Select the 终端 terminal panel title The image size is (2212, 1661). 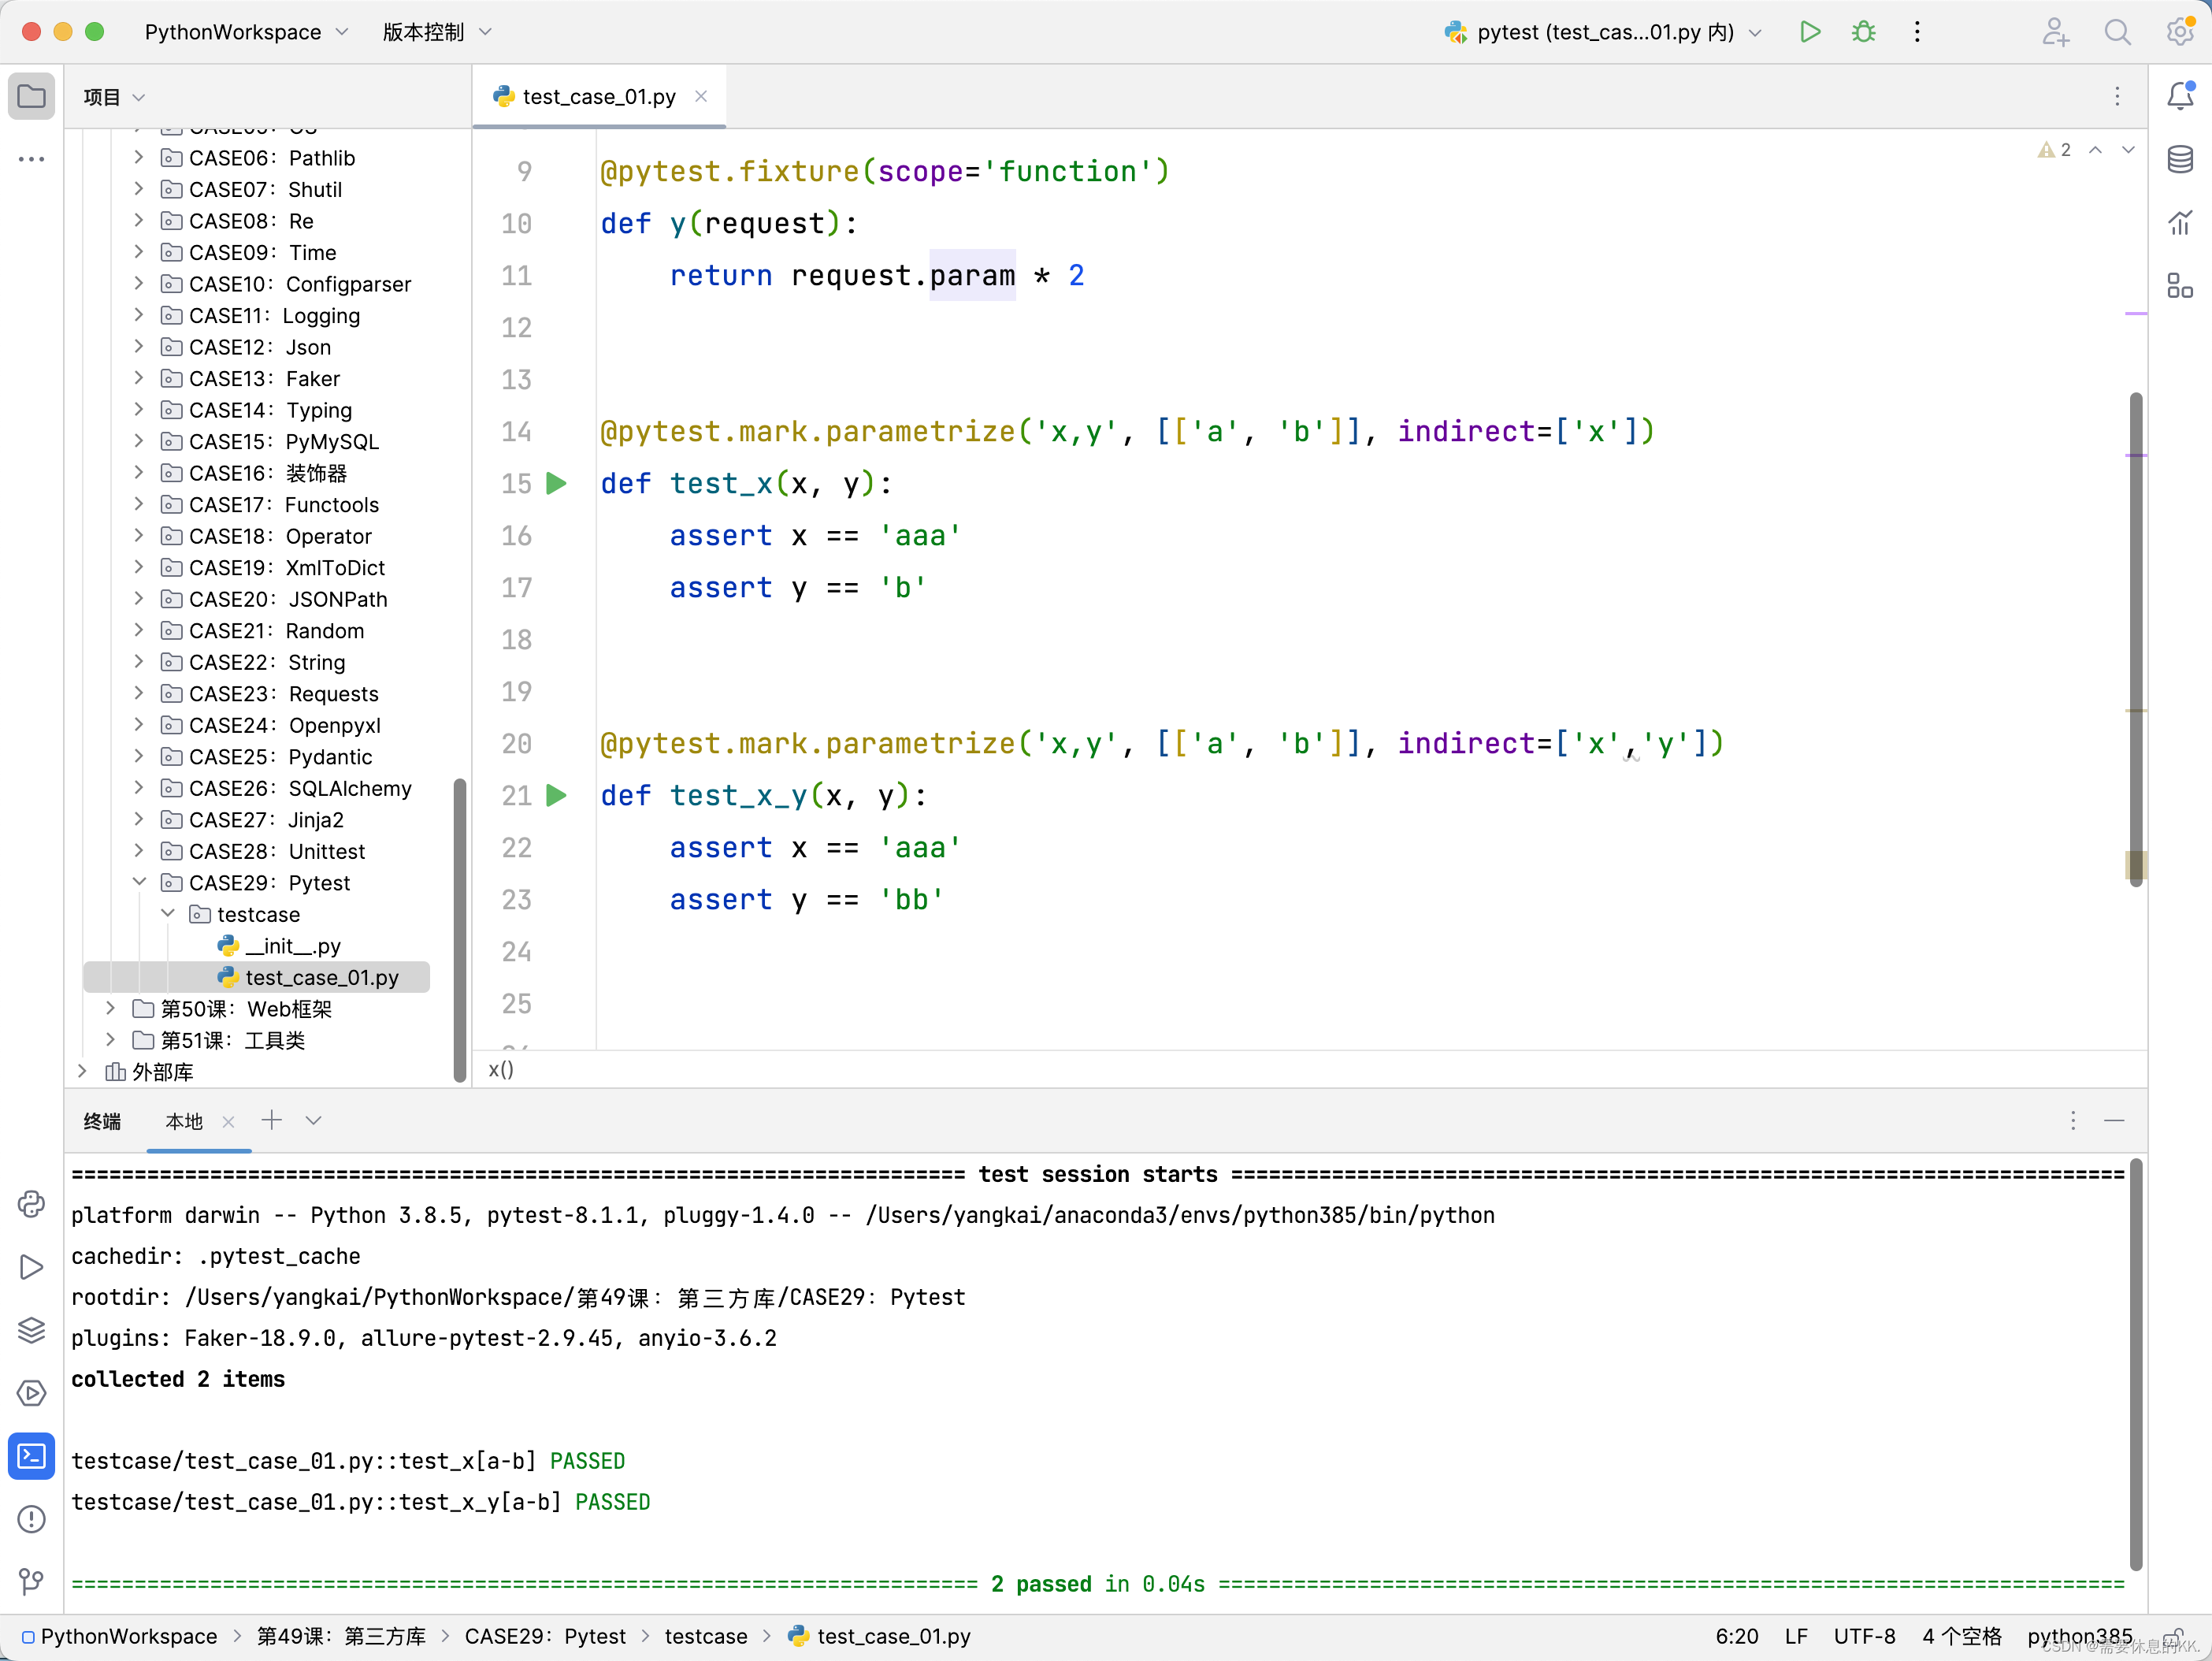tap(102, 1122)
